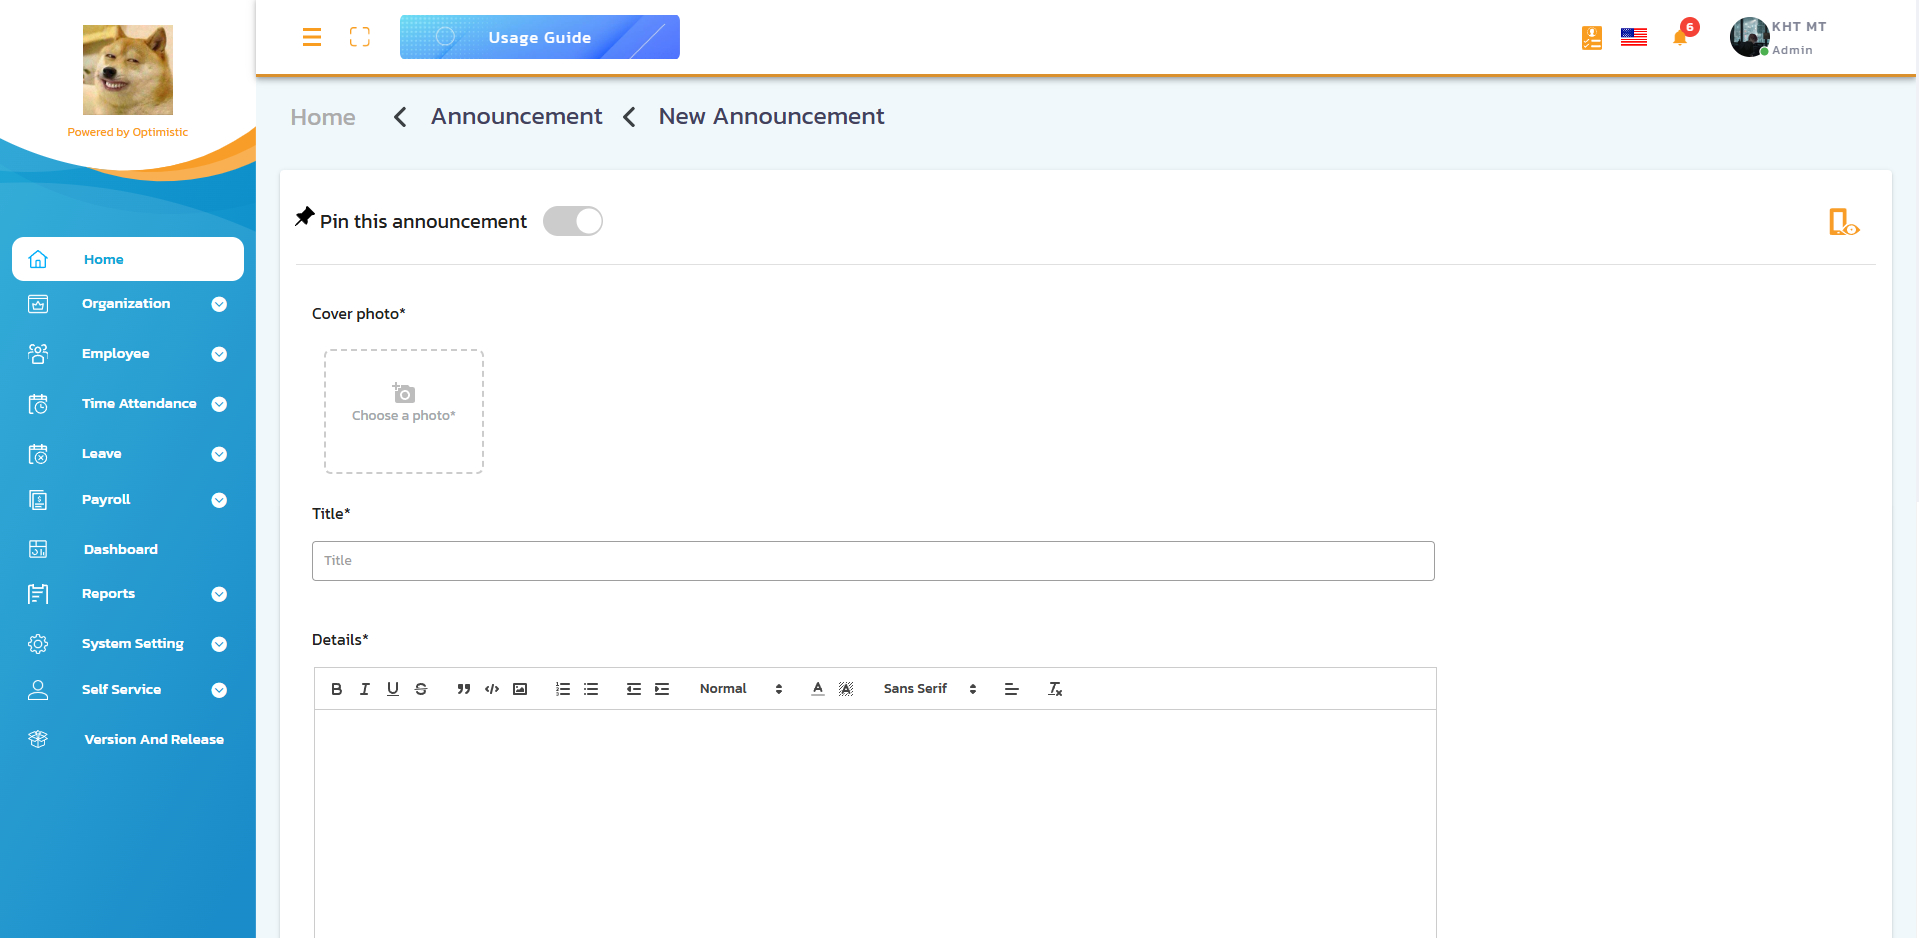
Task: Open Dashboard from the sidebar
Action: 121,549
